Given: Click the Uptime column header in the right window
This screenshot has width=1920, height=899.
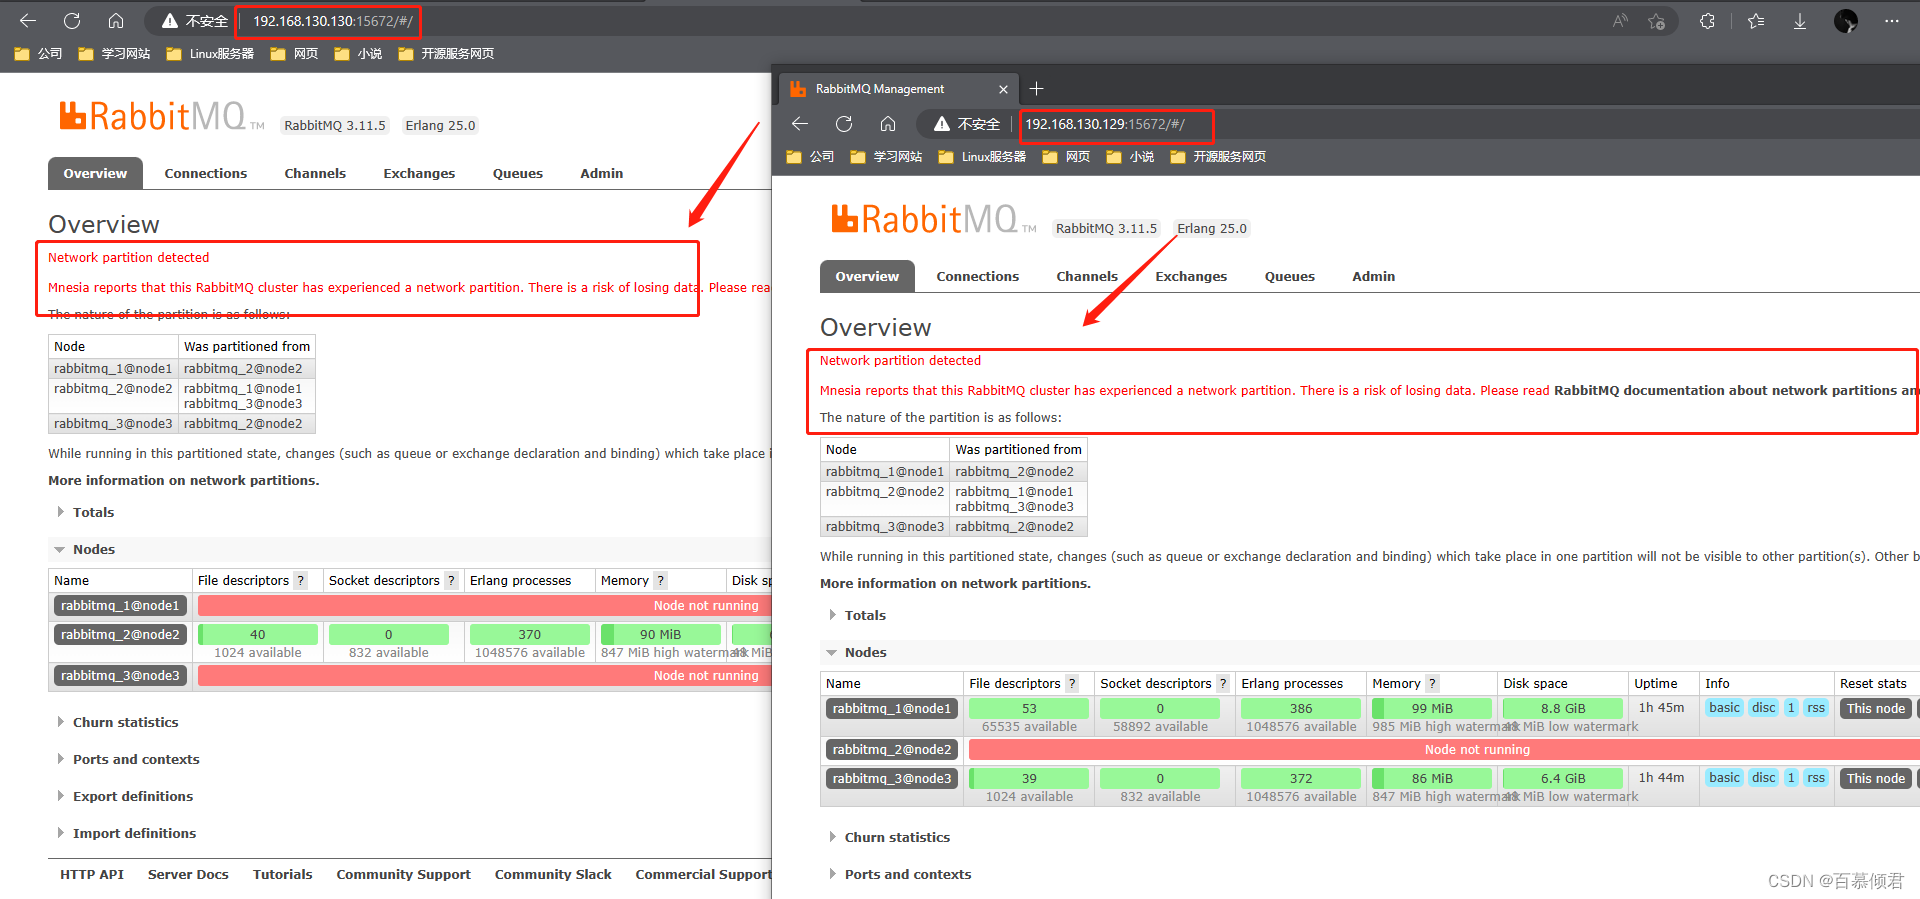Looking at the screenshot, I should click(x=1656, y=684).
